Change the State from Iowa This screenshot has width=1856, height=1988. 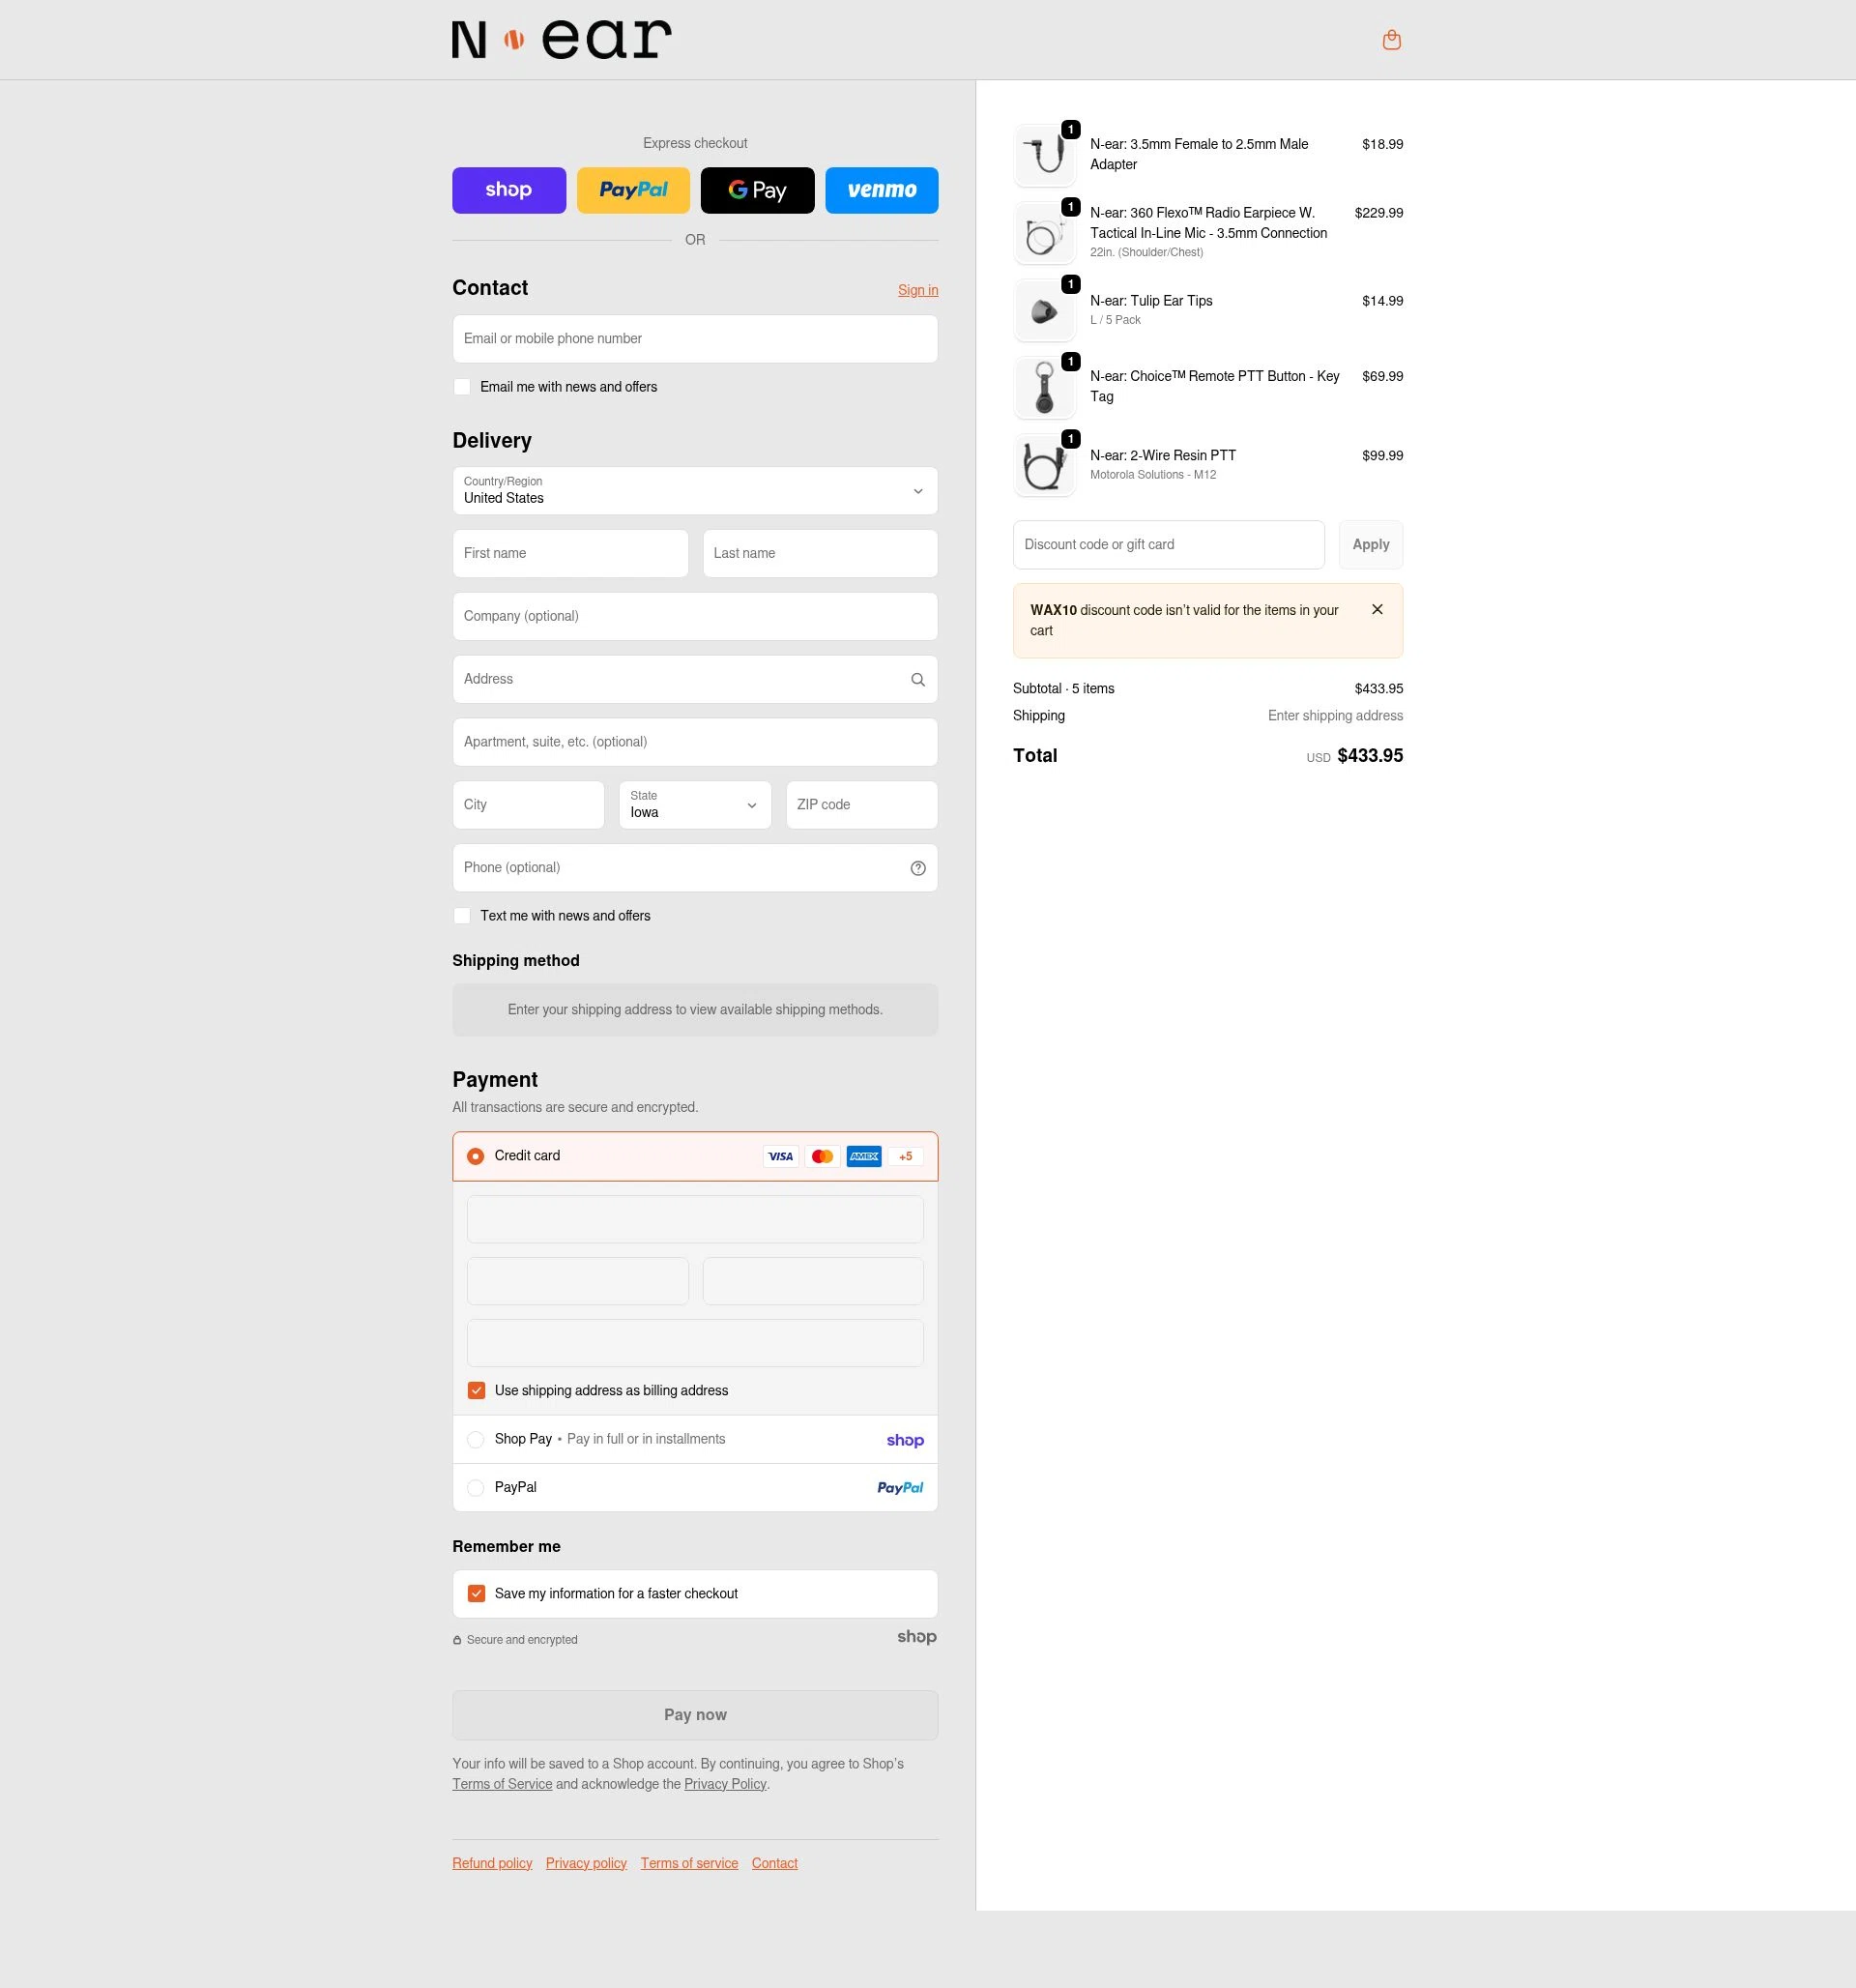click(x=694, y=805)
